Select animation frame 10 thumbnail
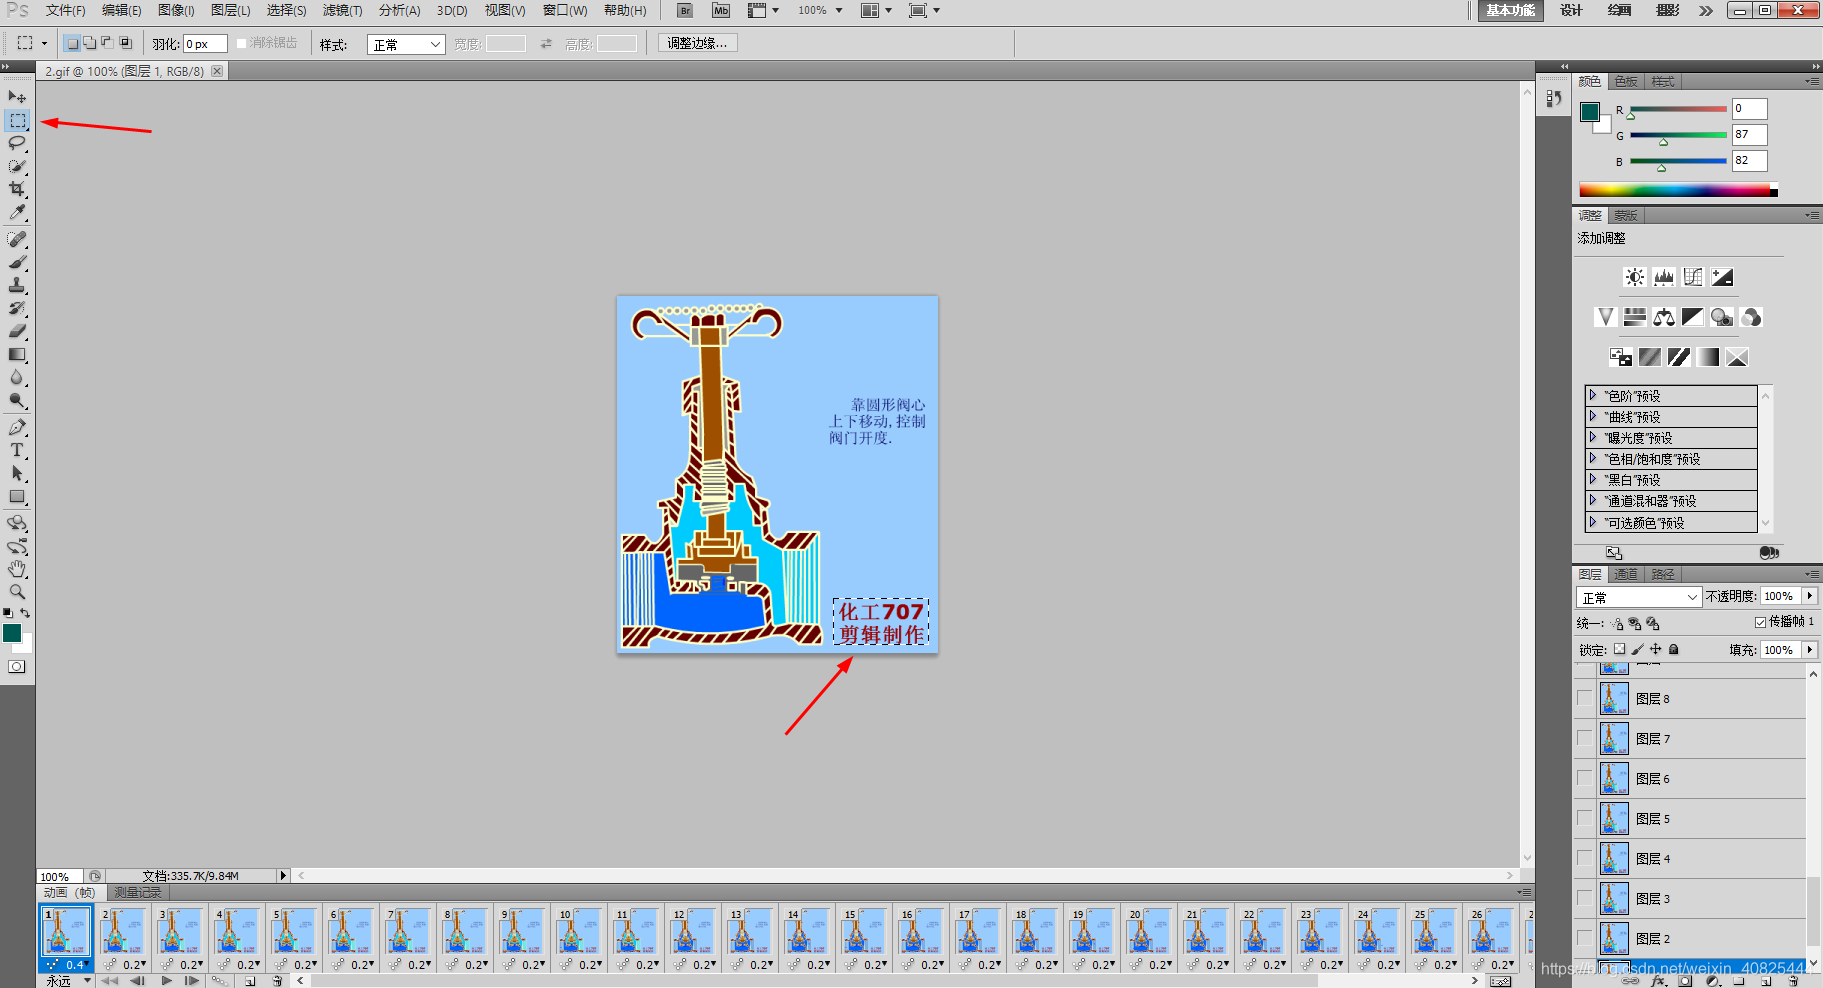The height and width of the screenshot is (988, 1823). click(578, 934)
